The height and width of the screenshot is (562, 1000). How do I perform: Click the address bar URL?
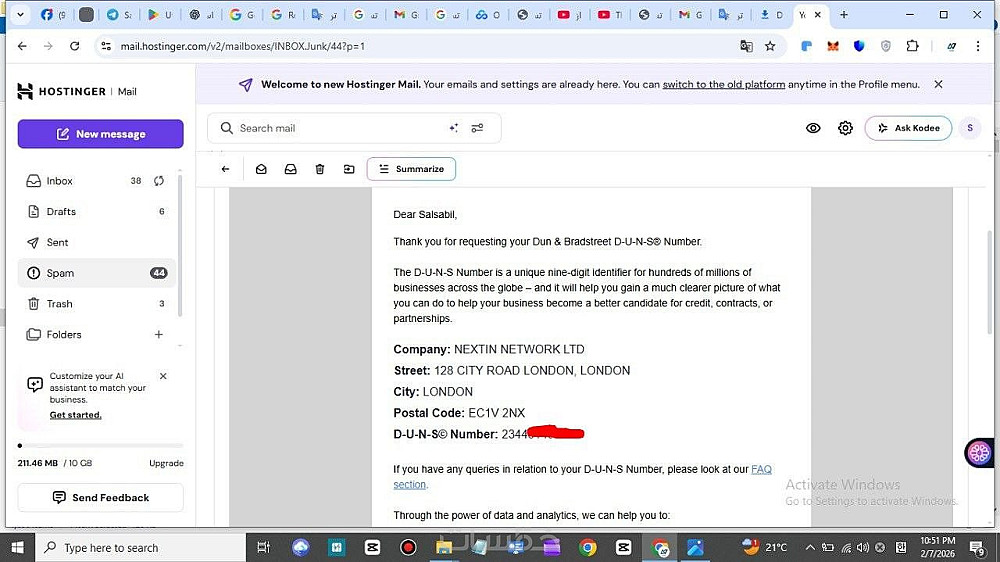tap(242, 46)
